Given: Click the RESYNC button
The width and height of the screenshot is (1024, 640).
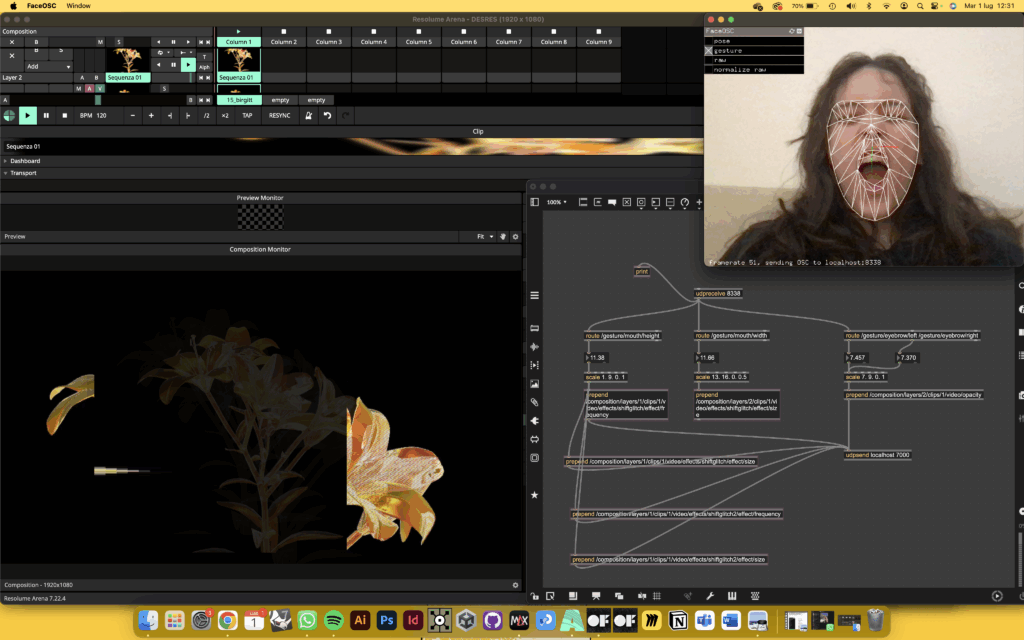Looking at the screenshot, I should (x=279, y=116).
